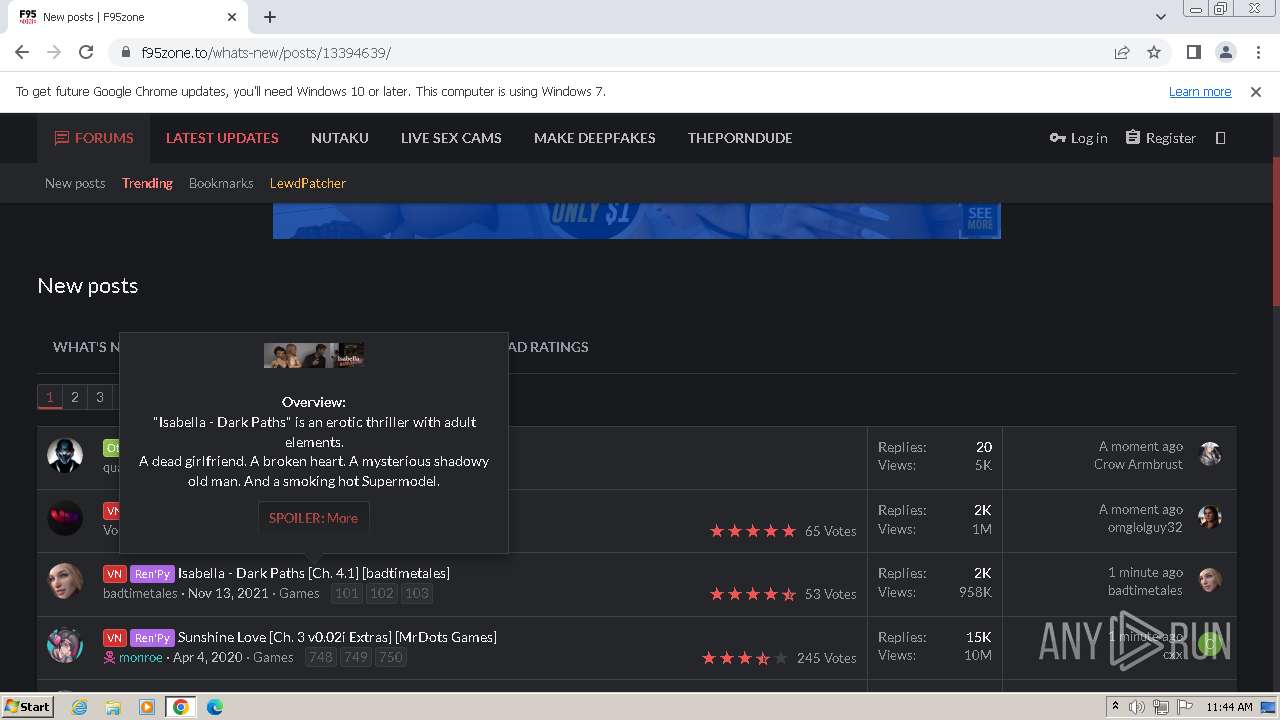Click first thread starter avatar with mask
Image resolution: width=1280 pixels, height=720 pixels.
point(65,455)
